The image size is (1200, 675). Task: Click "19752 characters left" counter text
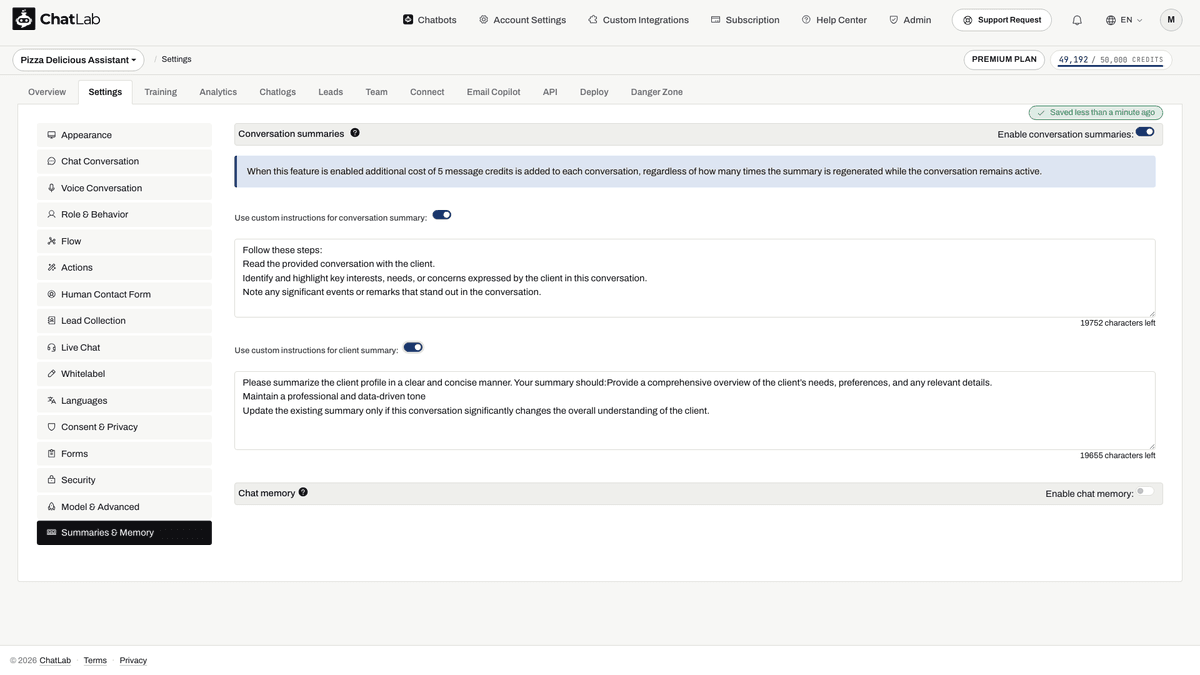click(1118, 323)
